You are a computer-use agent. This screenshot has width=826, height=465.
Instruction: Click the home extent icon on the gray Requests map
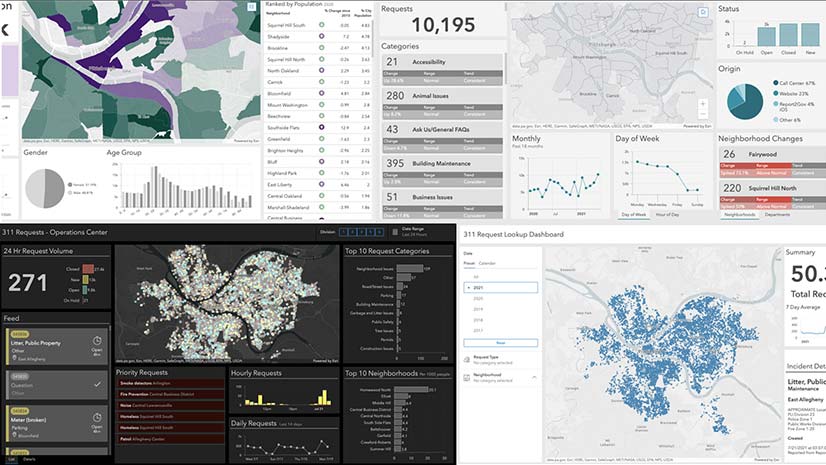[703, 12]
